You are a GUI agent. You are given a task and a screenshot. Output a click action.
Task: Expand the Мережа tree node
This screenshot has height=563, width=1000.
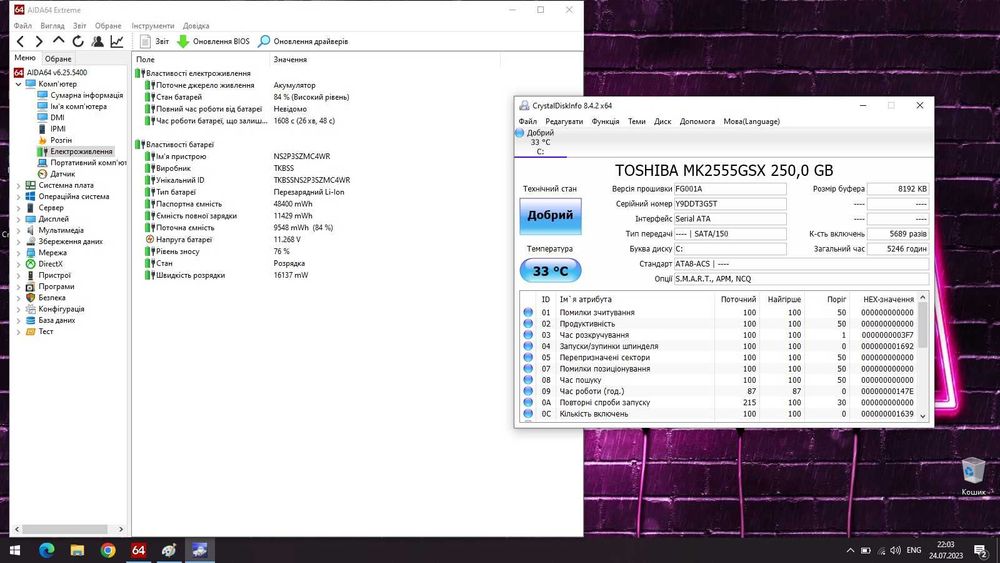click(18, 253)
